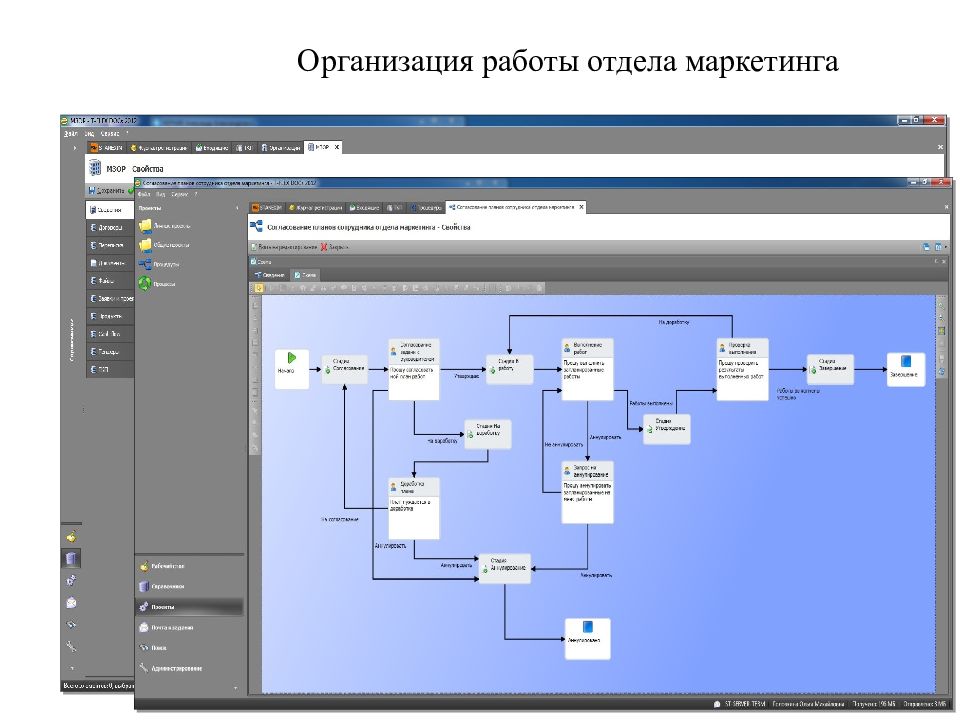The width and height of the screenshot is (960, 720).
Task: Open the shared folder icon in project list
Action: pyautogui.click(x=145, y=245)
